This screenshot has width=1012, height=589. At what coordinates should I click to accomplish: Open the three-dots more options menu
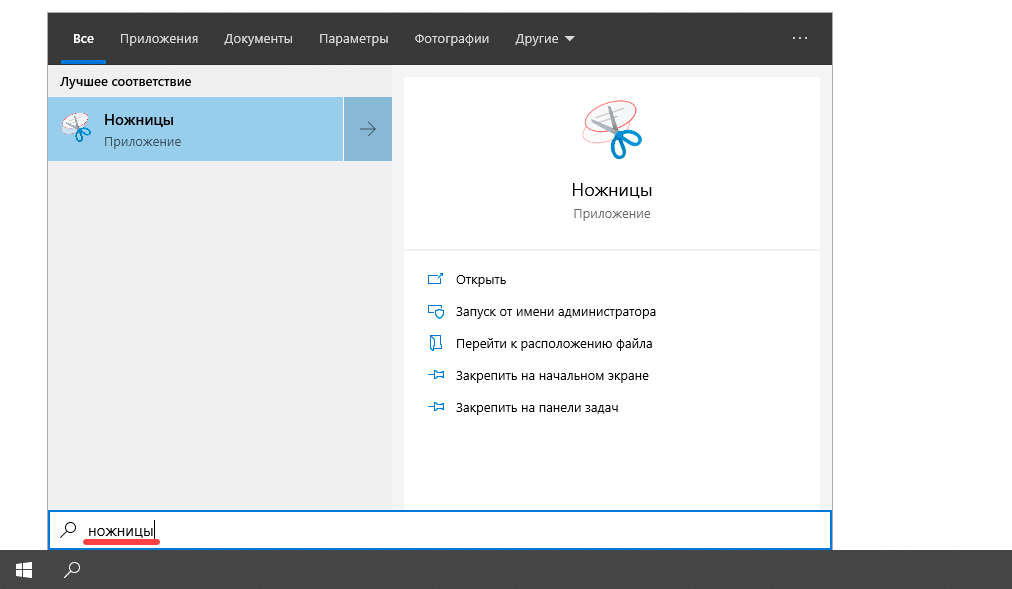point(799,38)
